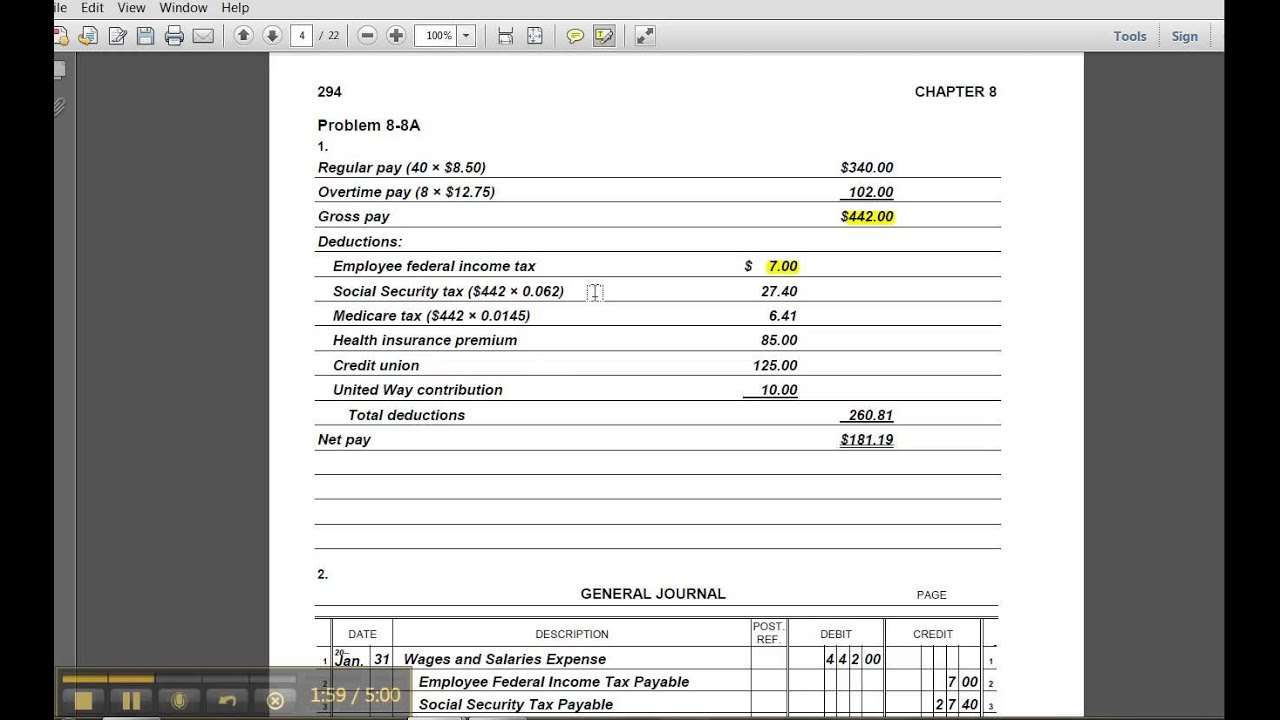Click Total deductions value 260.81

870,415
